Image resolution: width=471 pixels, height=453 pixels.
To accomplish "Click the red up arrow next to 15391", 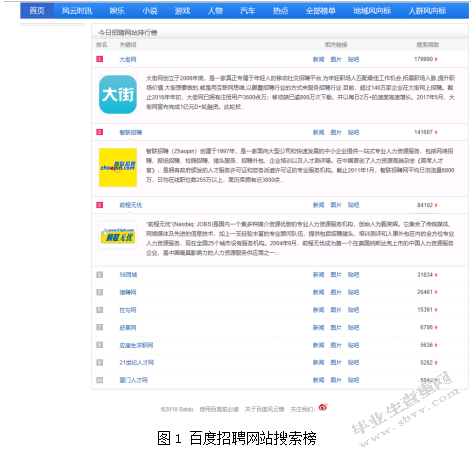I will (436, 310).
